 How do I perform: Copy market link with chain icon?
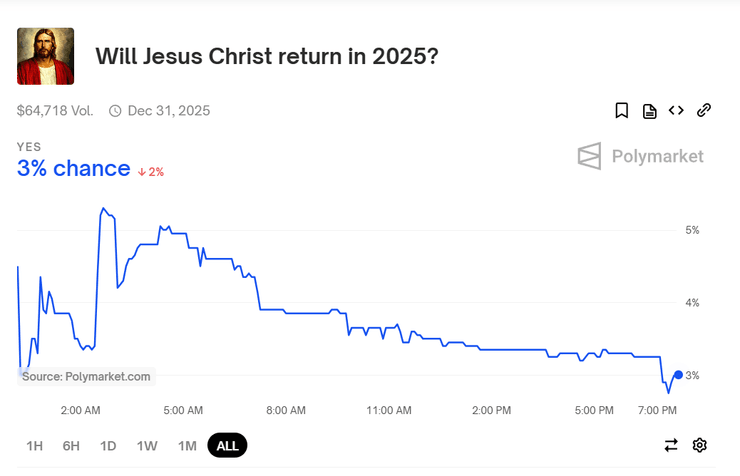click(x=703, y=111)
